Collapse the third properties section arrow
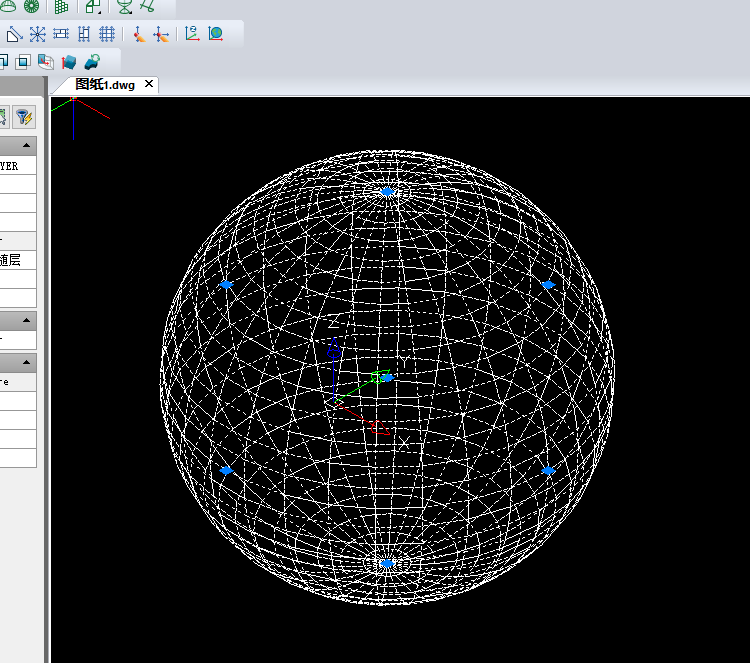750x663 pixels. [x=26, y=363]
